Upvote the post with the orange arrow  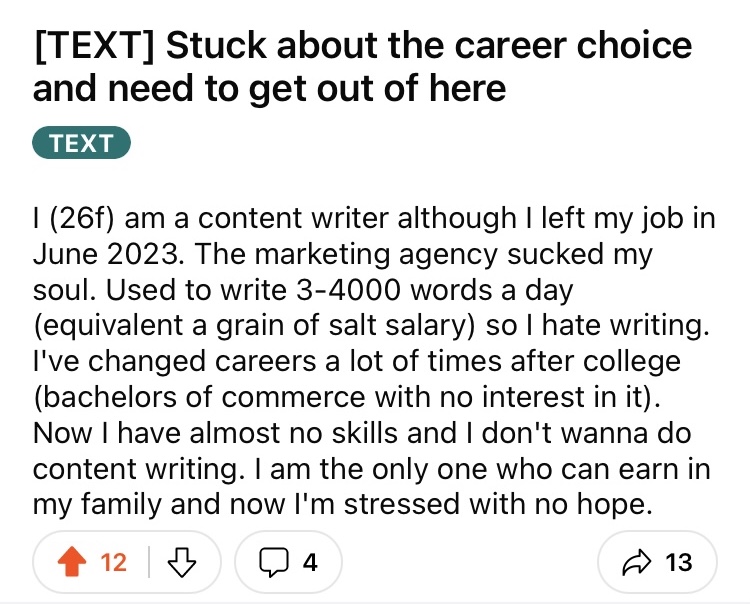pyautogui.click(x=72, y=562)
